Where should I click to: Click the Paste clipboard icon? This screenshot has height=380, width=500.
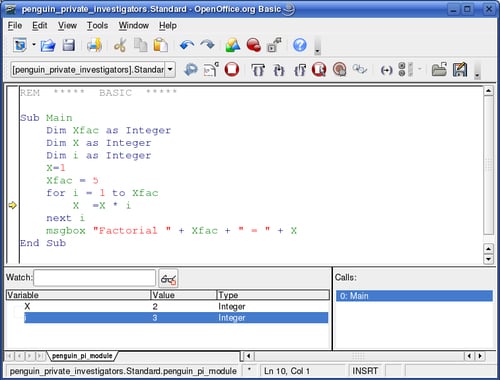coord(160,45)
